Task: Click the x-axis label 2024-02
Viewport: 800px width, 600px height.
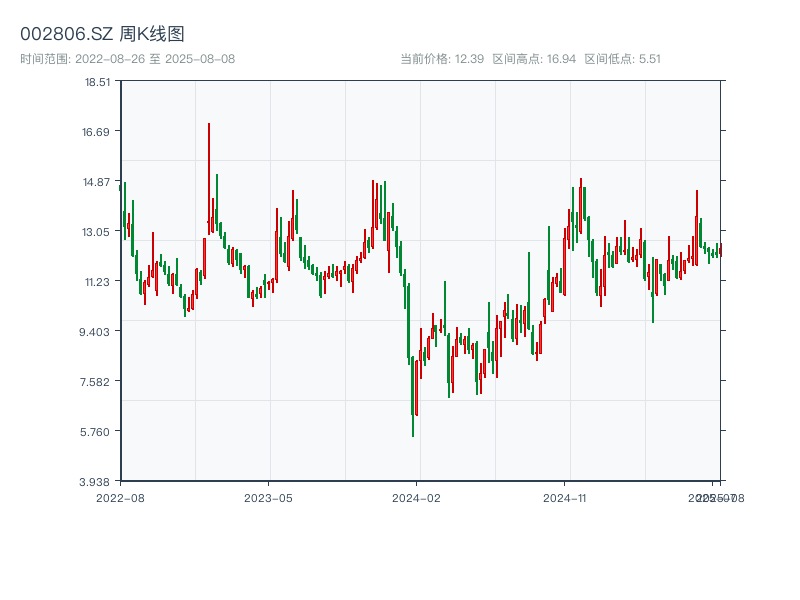Action: pyautogui.click(x=416, y=498)
